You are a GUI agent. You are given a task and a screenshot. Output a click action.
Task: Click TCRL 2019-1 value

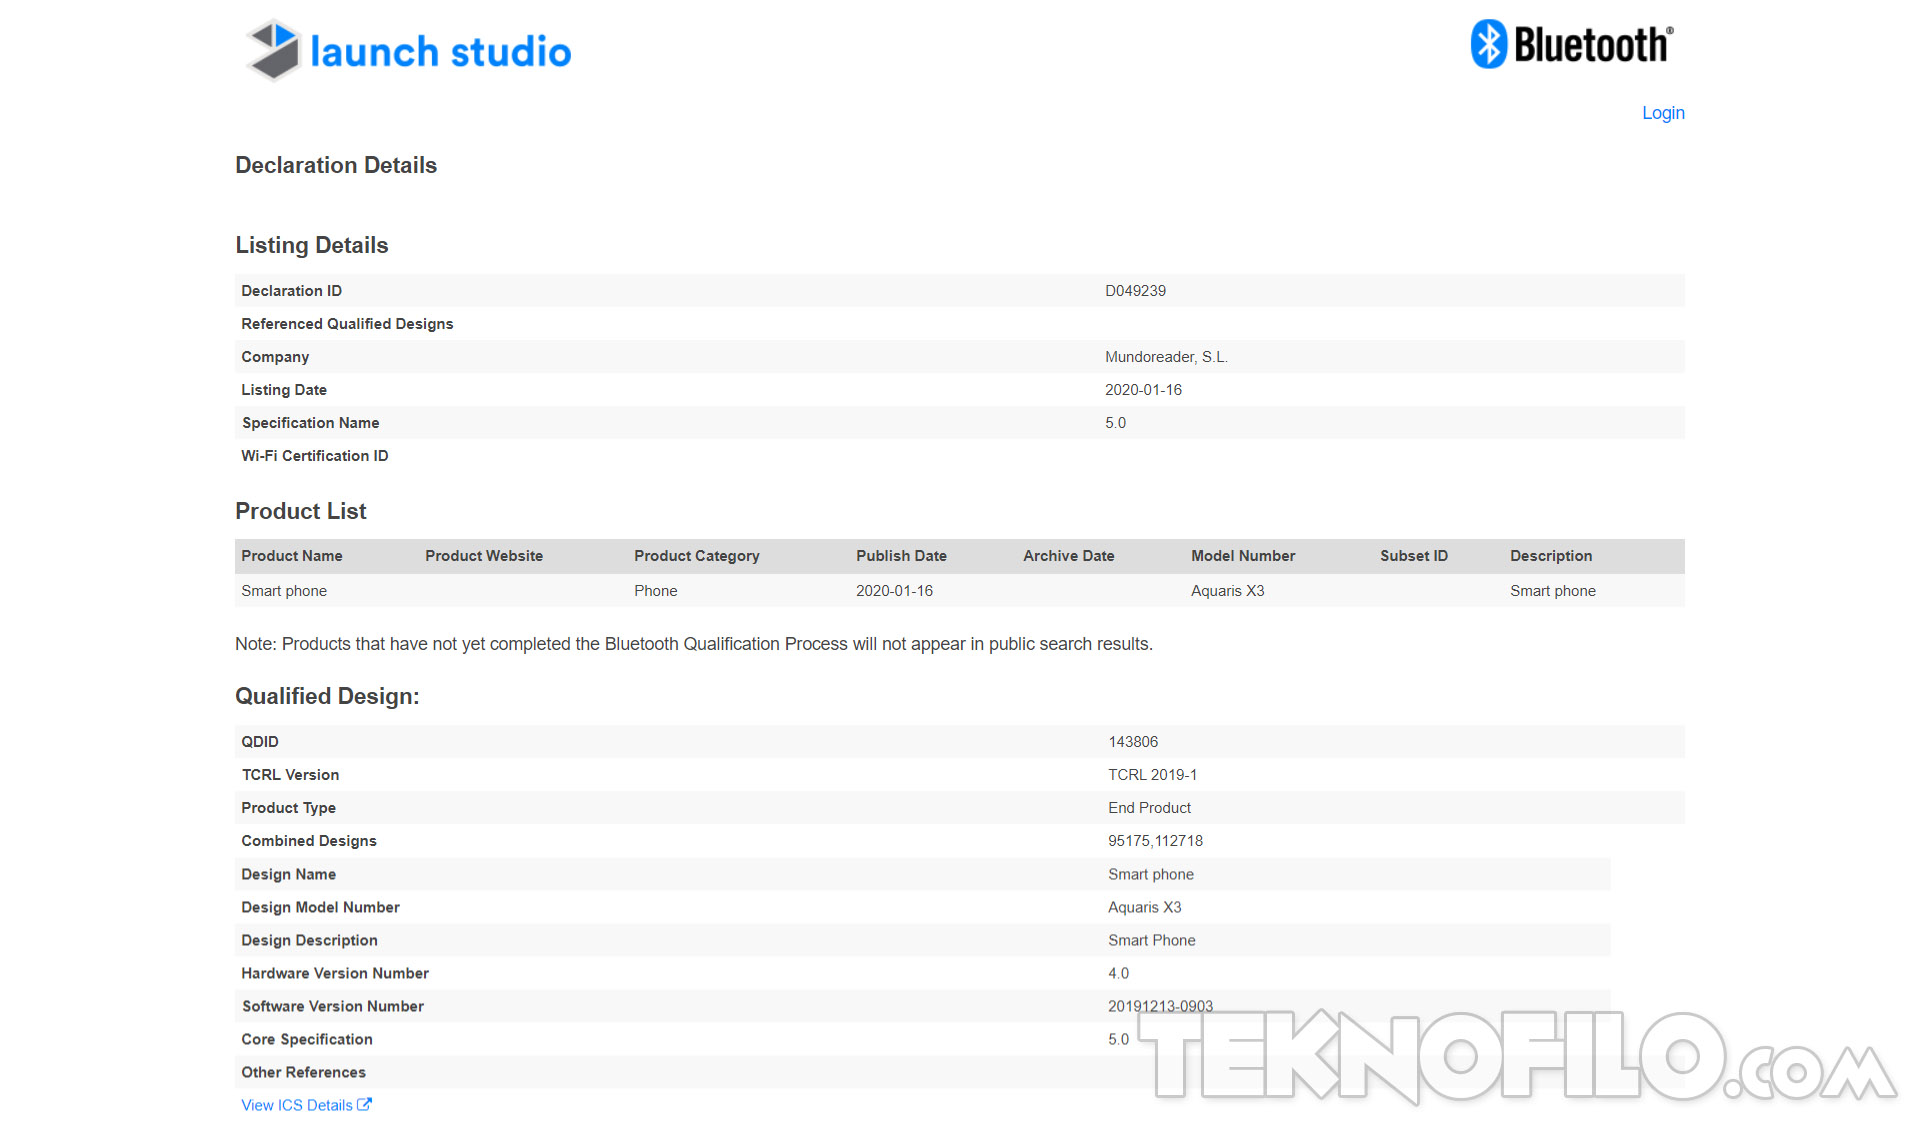[x=1152, y=775]
